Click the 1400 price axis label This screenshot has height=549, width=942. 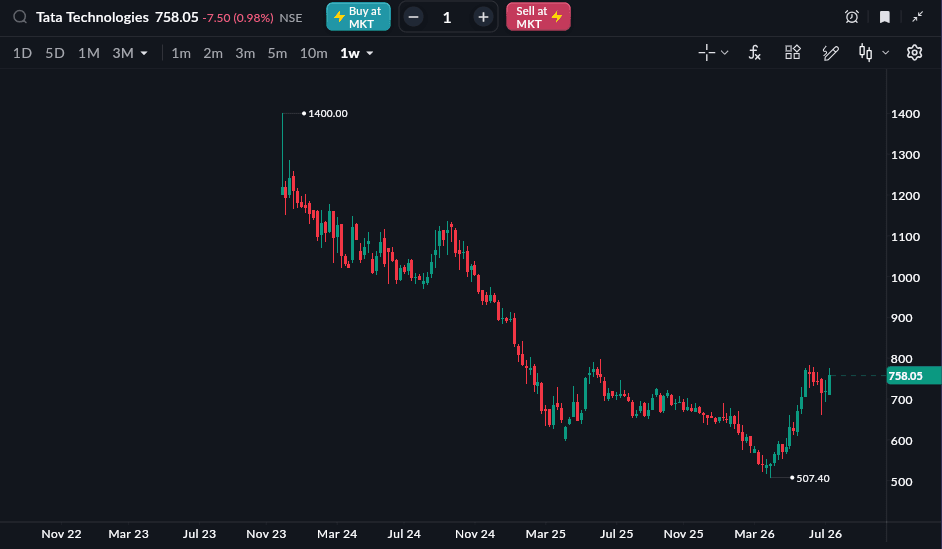905,114
